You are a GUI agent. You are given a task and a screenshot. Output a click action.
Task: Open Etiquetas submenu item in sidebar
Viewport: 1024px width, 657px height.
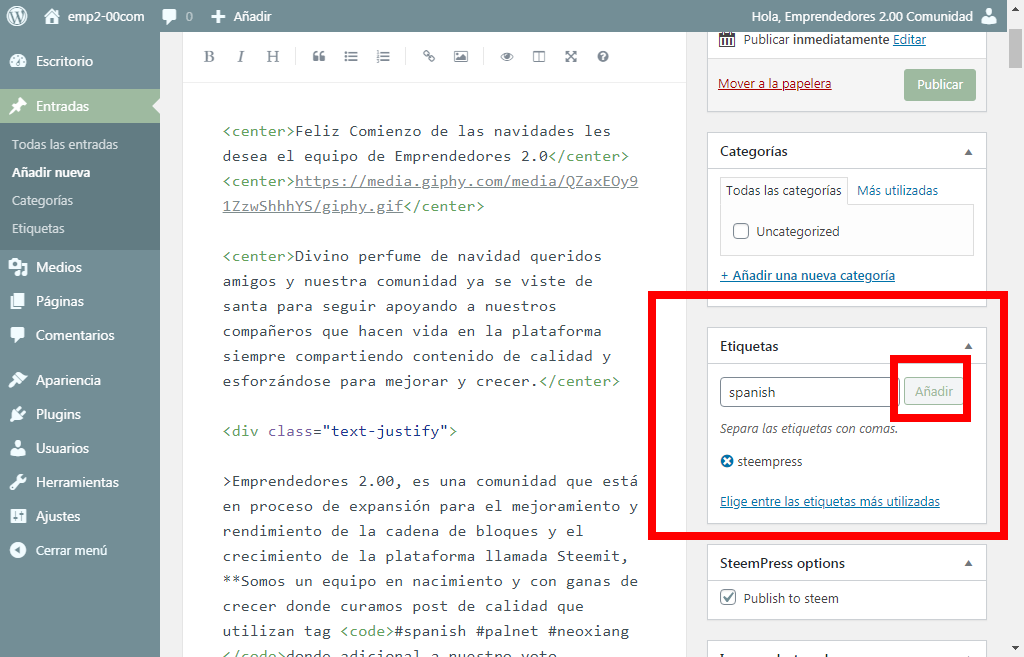click(38, 229)
